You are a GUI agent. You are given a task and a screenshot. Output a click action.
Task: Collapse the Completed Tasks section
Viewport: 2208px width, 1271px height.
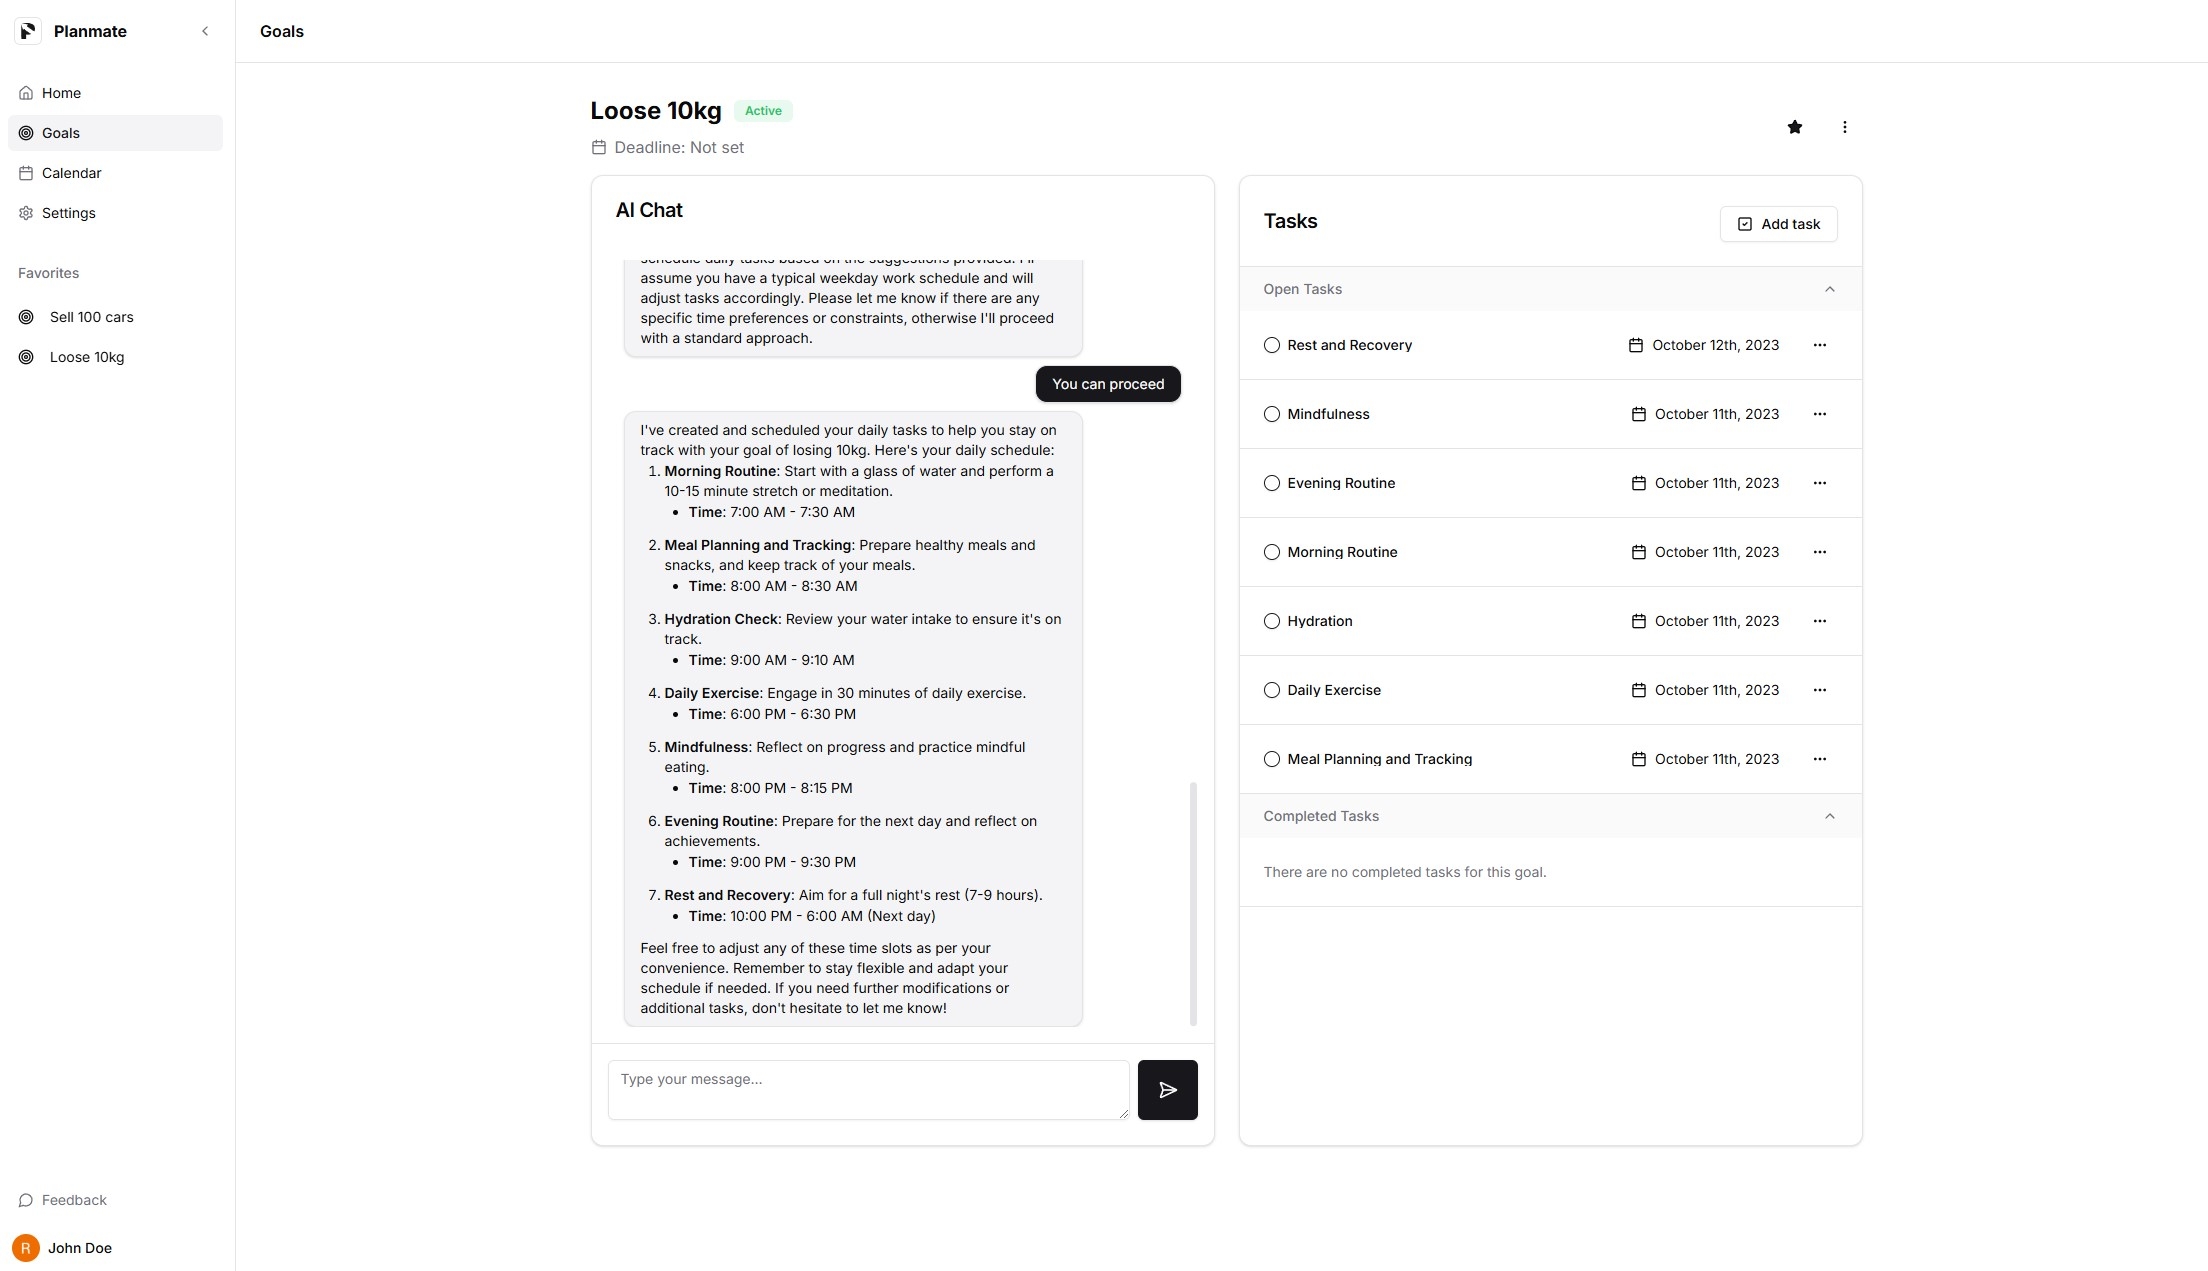click(x=1830, y=816)
